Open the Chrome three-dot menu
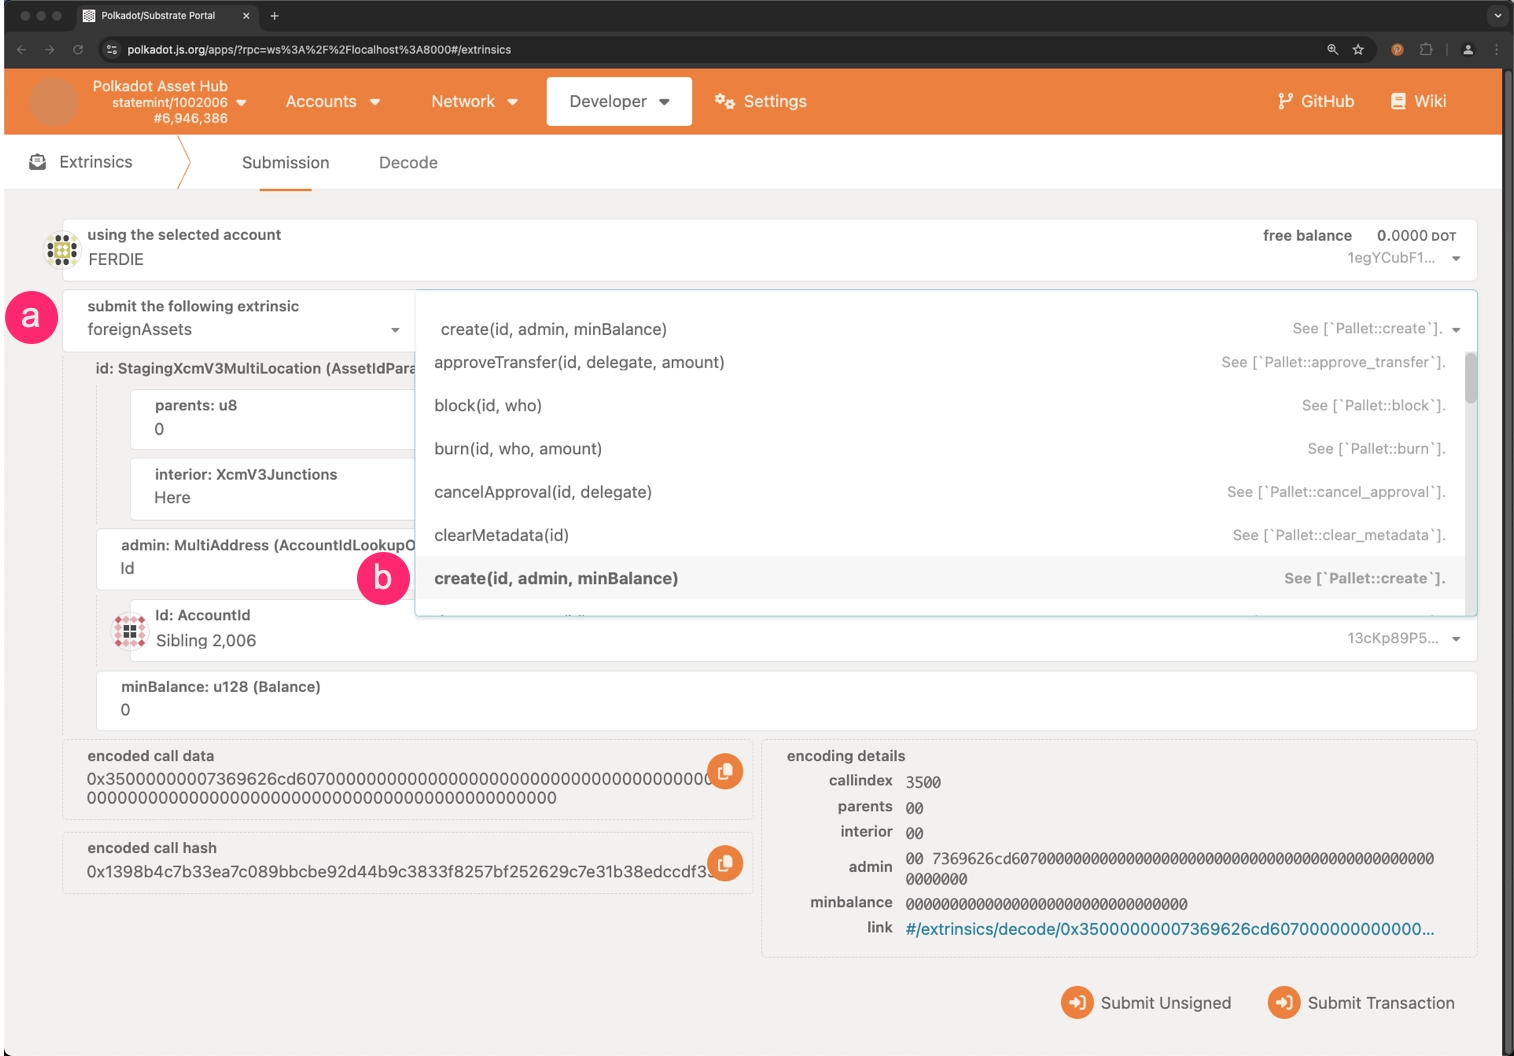1514x1056 pixels. click(x=1496, y=49)
